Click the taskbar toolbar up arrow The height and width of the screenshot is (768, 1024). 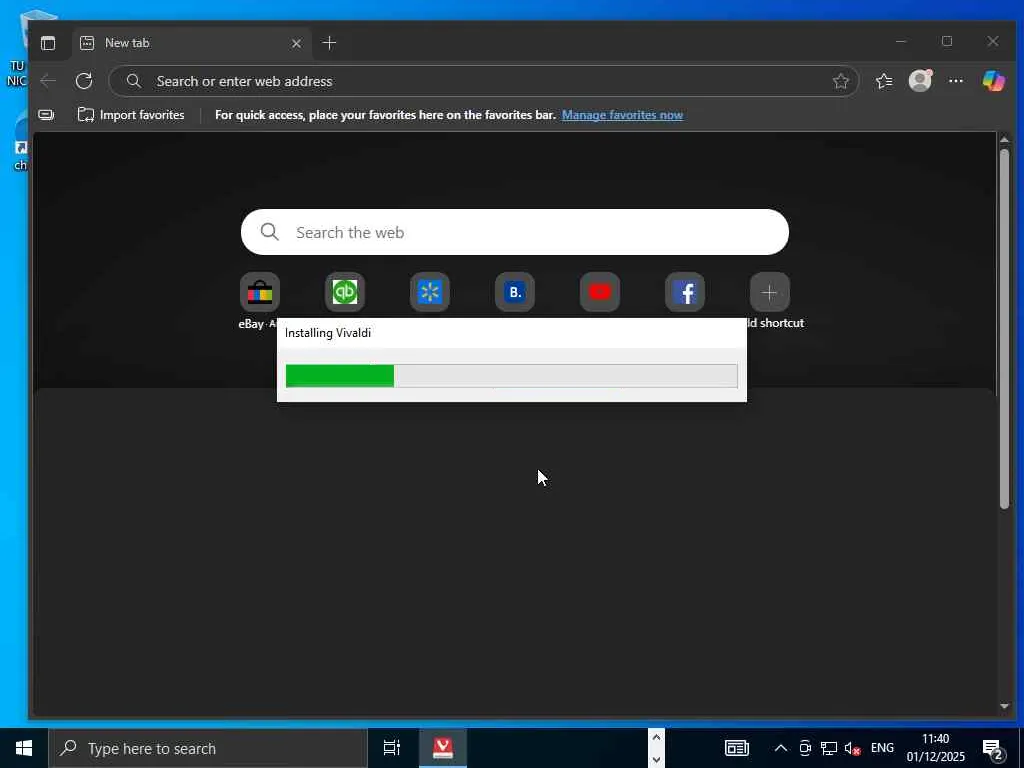656,738
